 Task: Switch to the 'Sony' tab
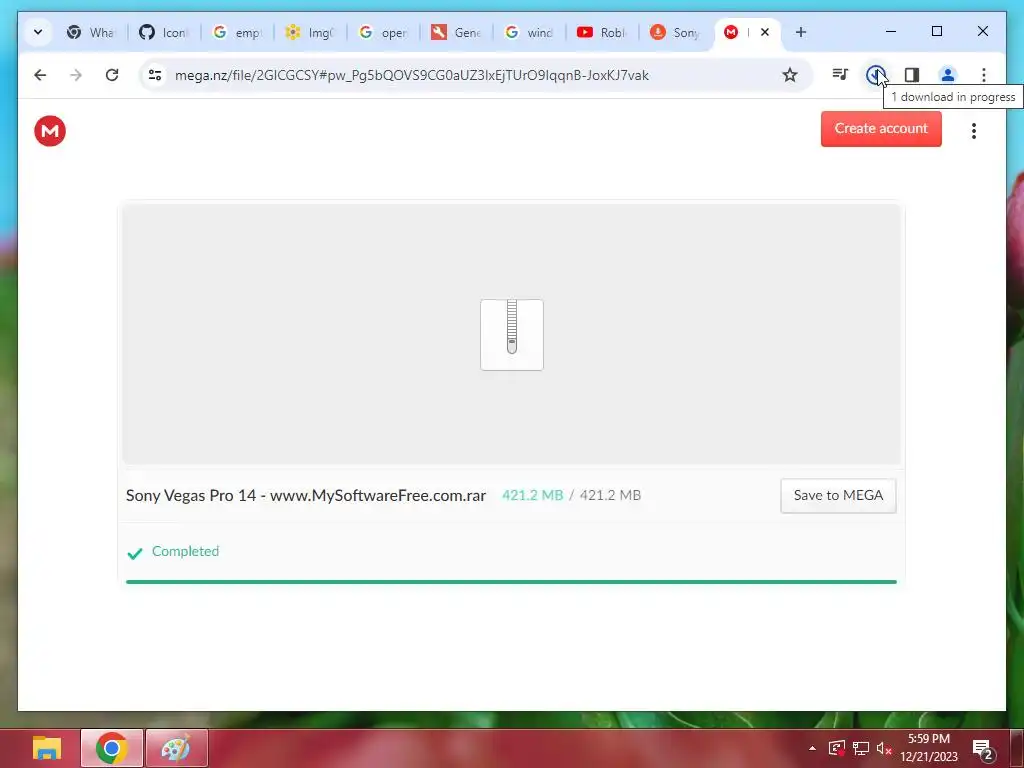pos(676,32)
